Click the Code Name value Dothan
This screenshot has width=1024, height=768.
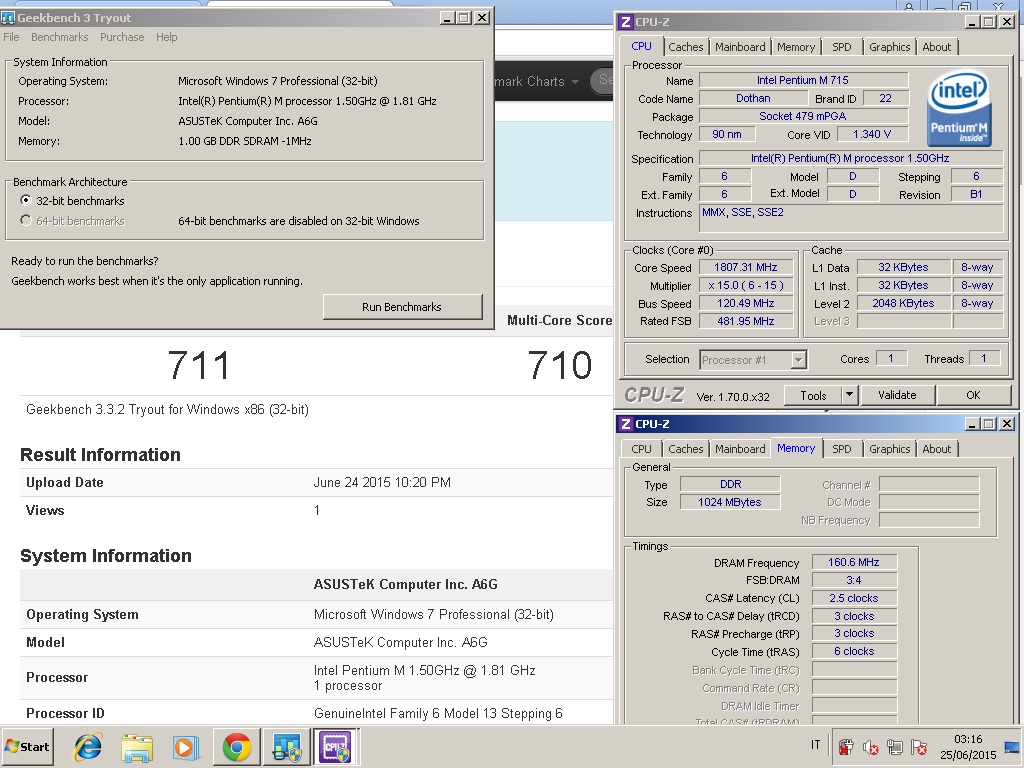(753, 98)
